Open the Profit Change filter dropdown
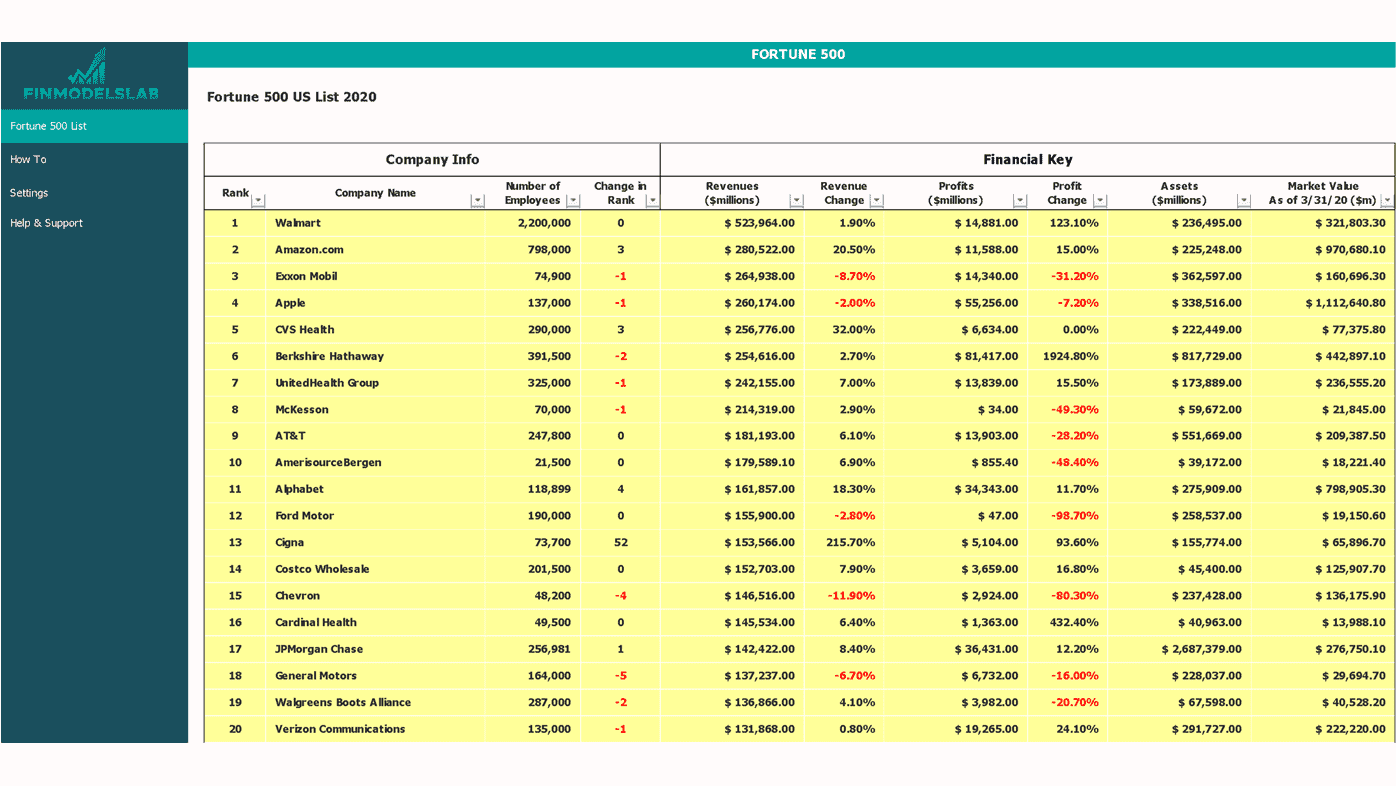The width and height of the screenshot is (1396, 786). (x=1100, y=200)
